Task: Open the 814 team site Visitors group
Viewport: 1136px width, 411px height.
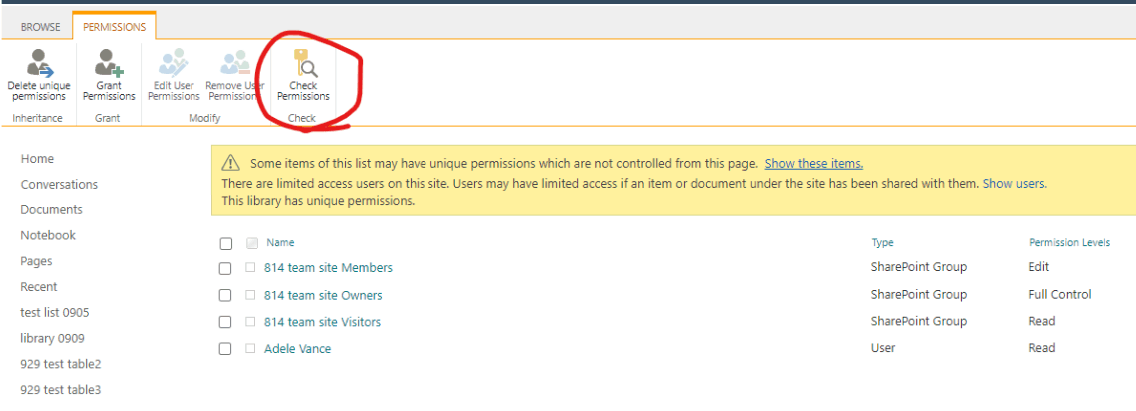Action: coord(322,322)
